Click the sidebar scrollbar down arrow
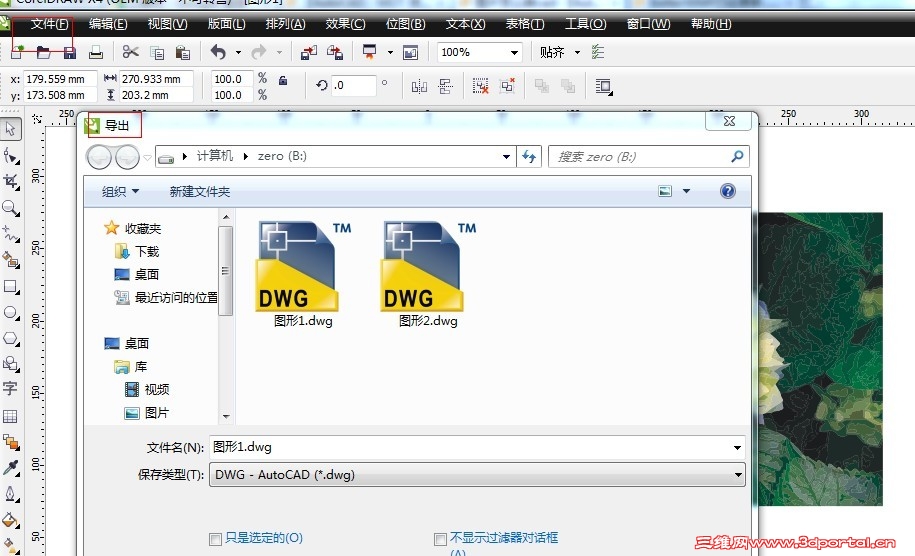Screen dimensions: 915x556 point(226,417)
